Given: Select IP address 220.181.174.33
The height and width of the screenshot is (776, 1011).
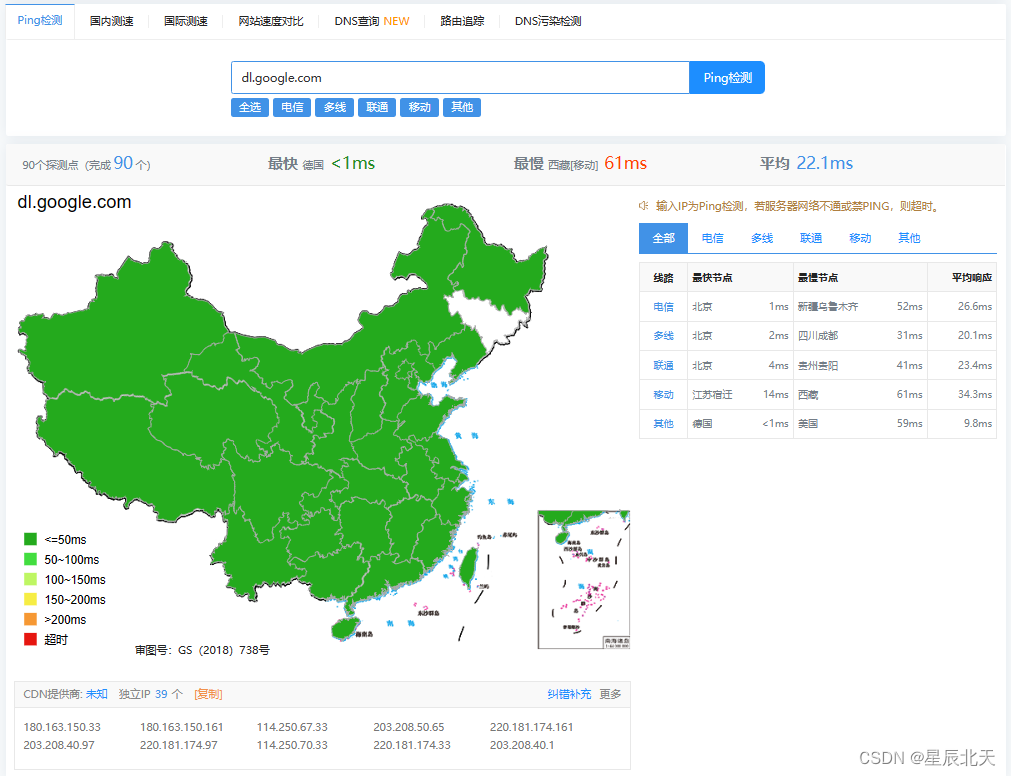Looking at the screenshot, I should [x=412, y=745].
